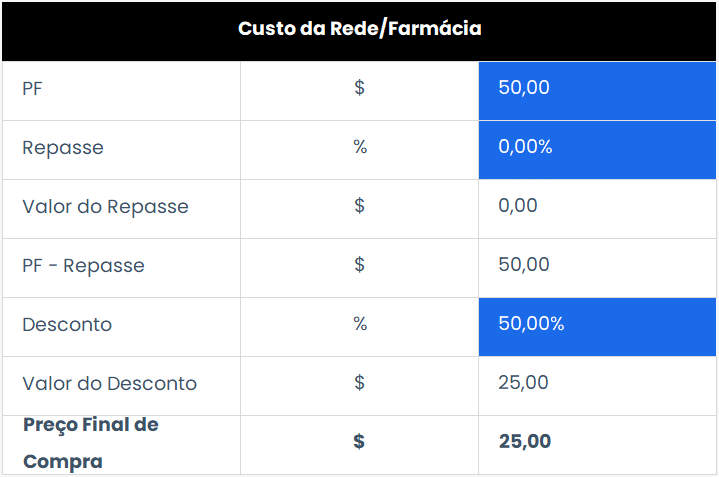Click the Desconto percentage input 50,00%
Screen dimensions: 719x477
tap(597, 324)
